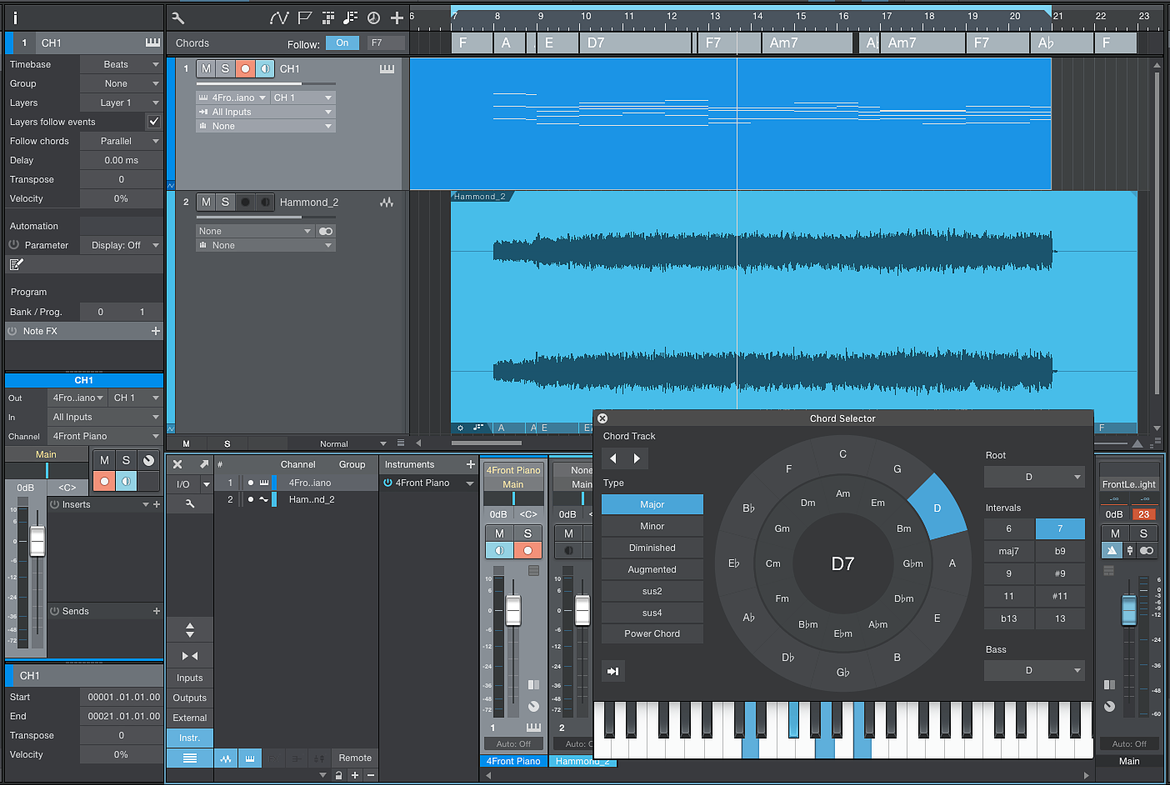Open Chord Selector Bass dropdown
Viewport: 1170px width, 785px height.
(x=1034, y=670)
